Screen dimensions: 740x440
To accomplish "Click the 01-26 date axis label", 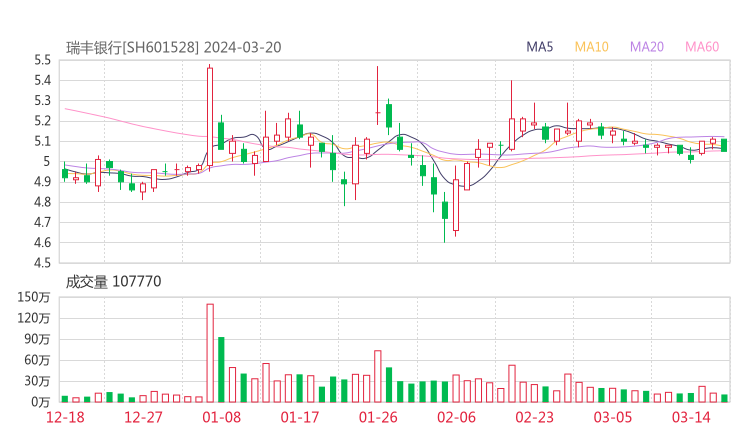I will [x=378, y=416].
